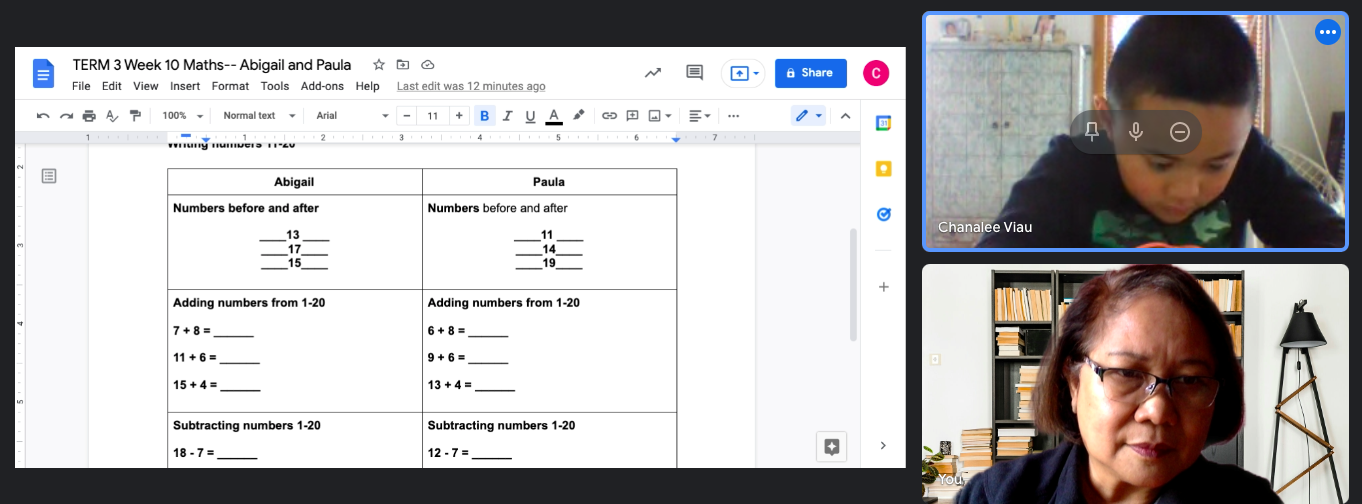Show the document outline
The height and width of the screenshot is (504, 1362).
click(49, 176)
